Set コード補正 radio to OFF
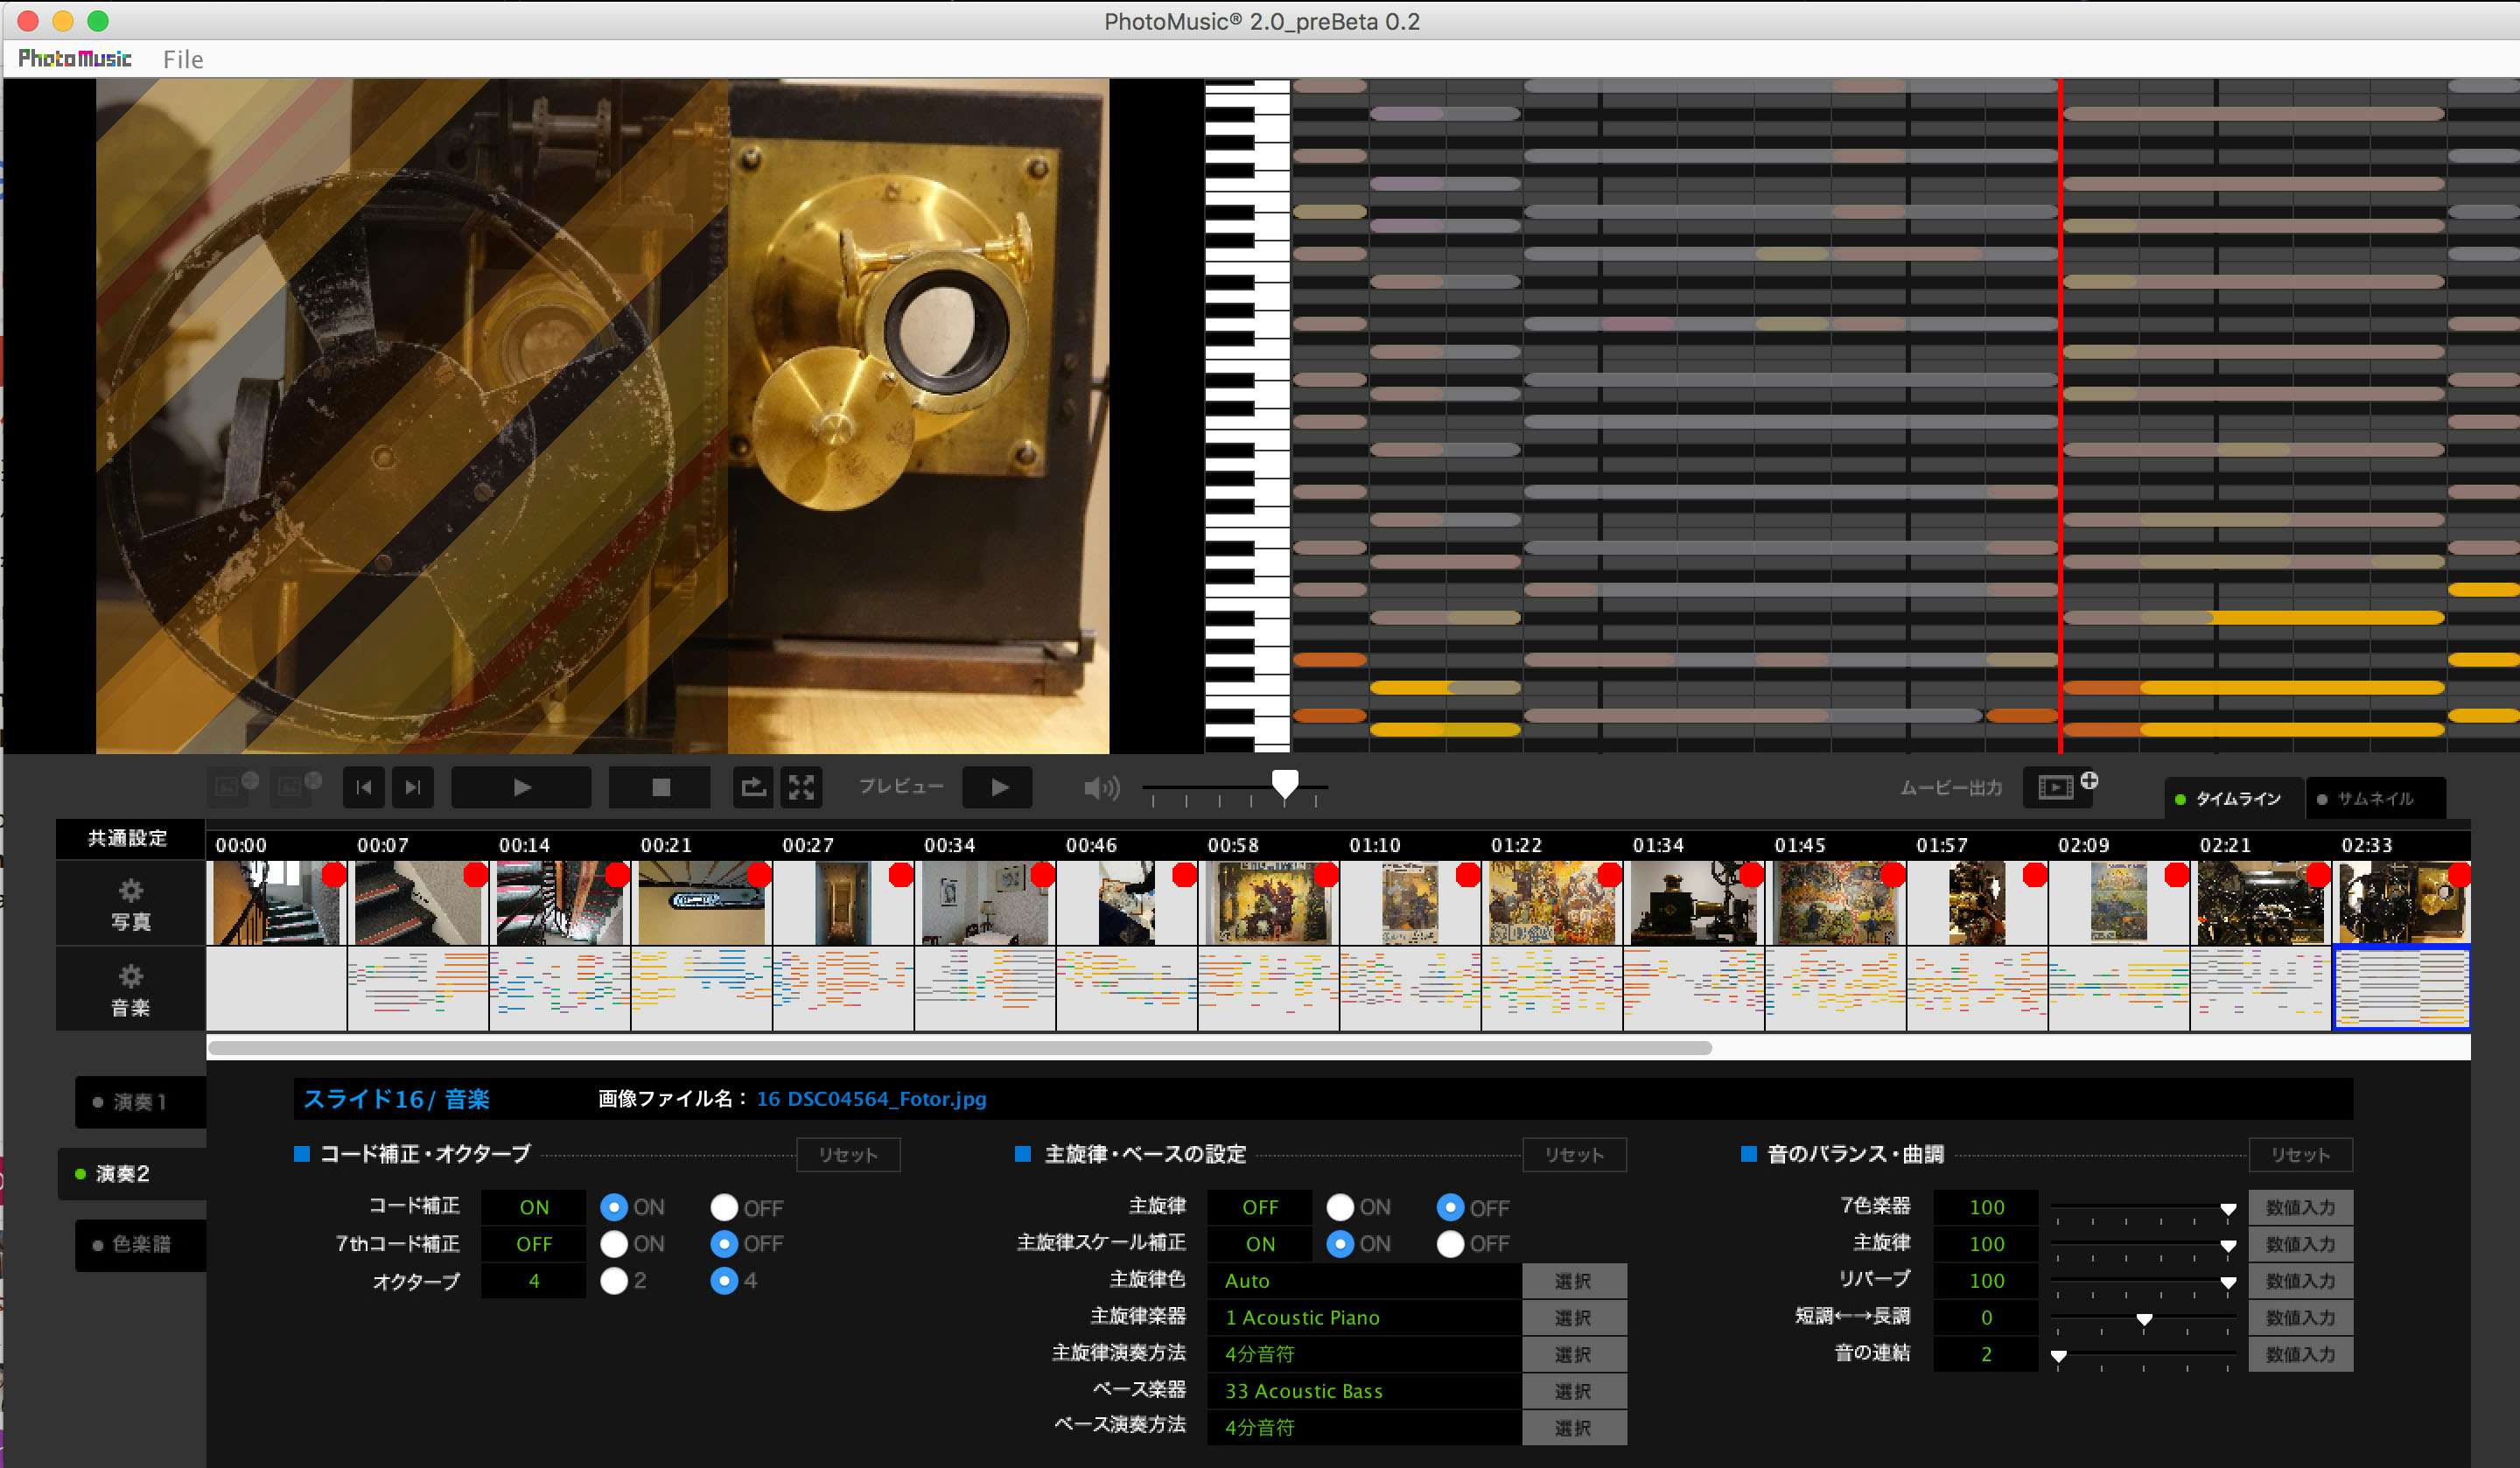This screenshot has width=2520, height=1468. click(724, 1207)
